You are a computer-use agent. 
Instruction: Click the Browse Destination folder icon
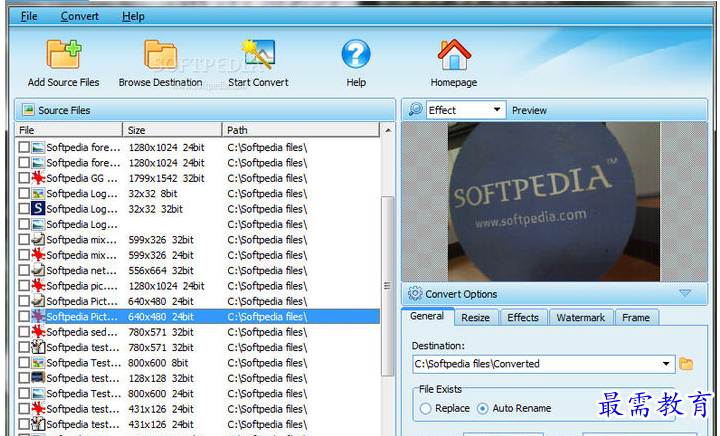[x=160, y=54]
